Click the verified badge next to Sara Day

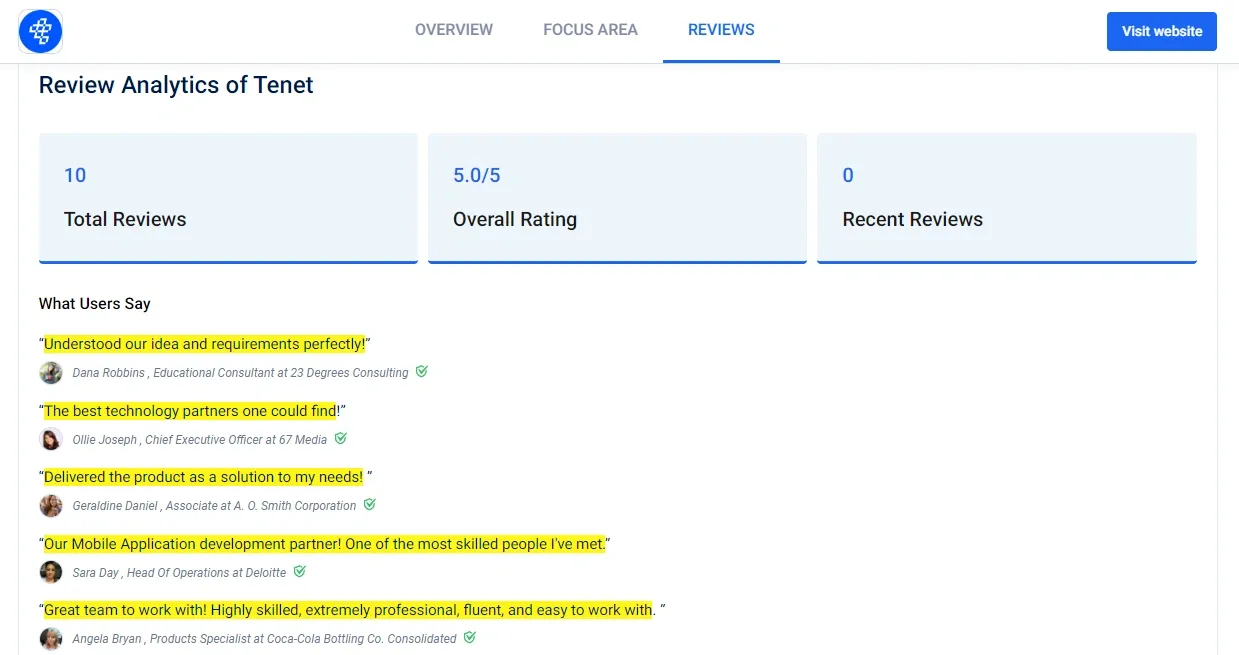[x=299, y=571]
